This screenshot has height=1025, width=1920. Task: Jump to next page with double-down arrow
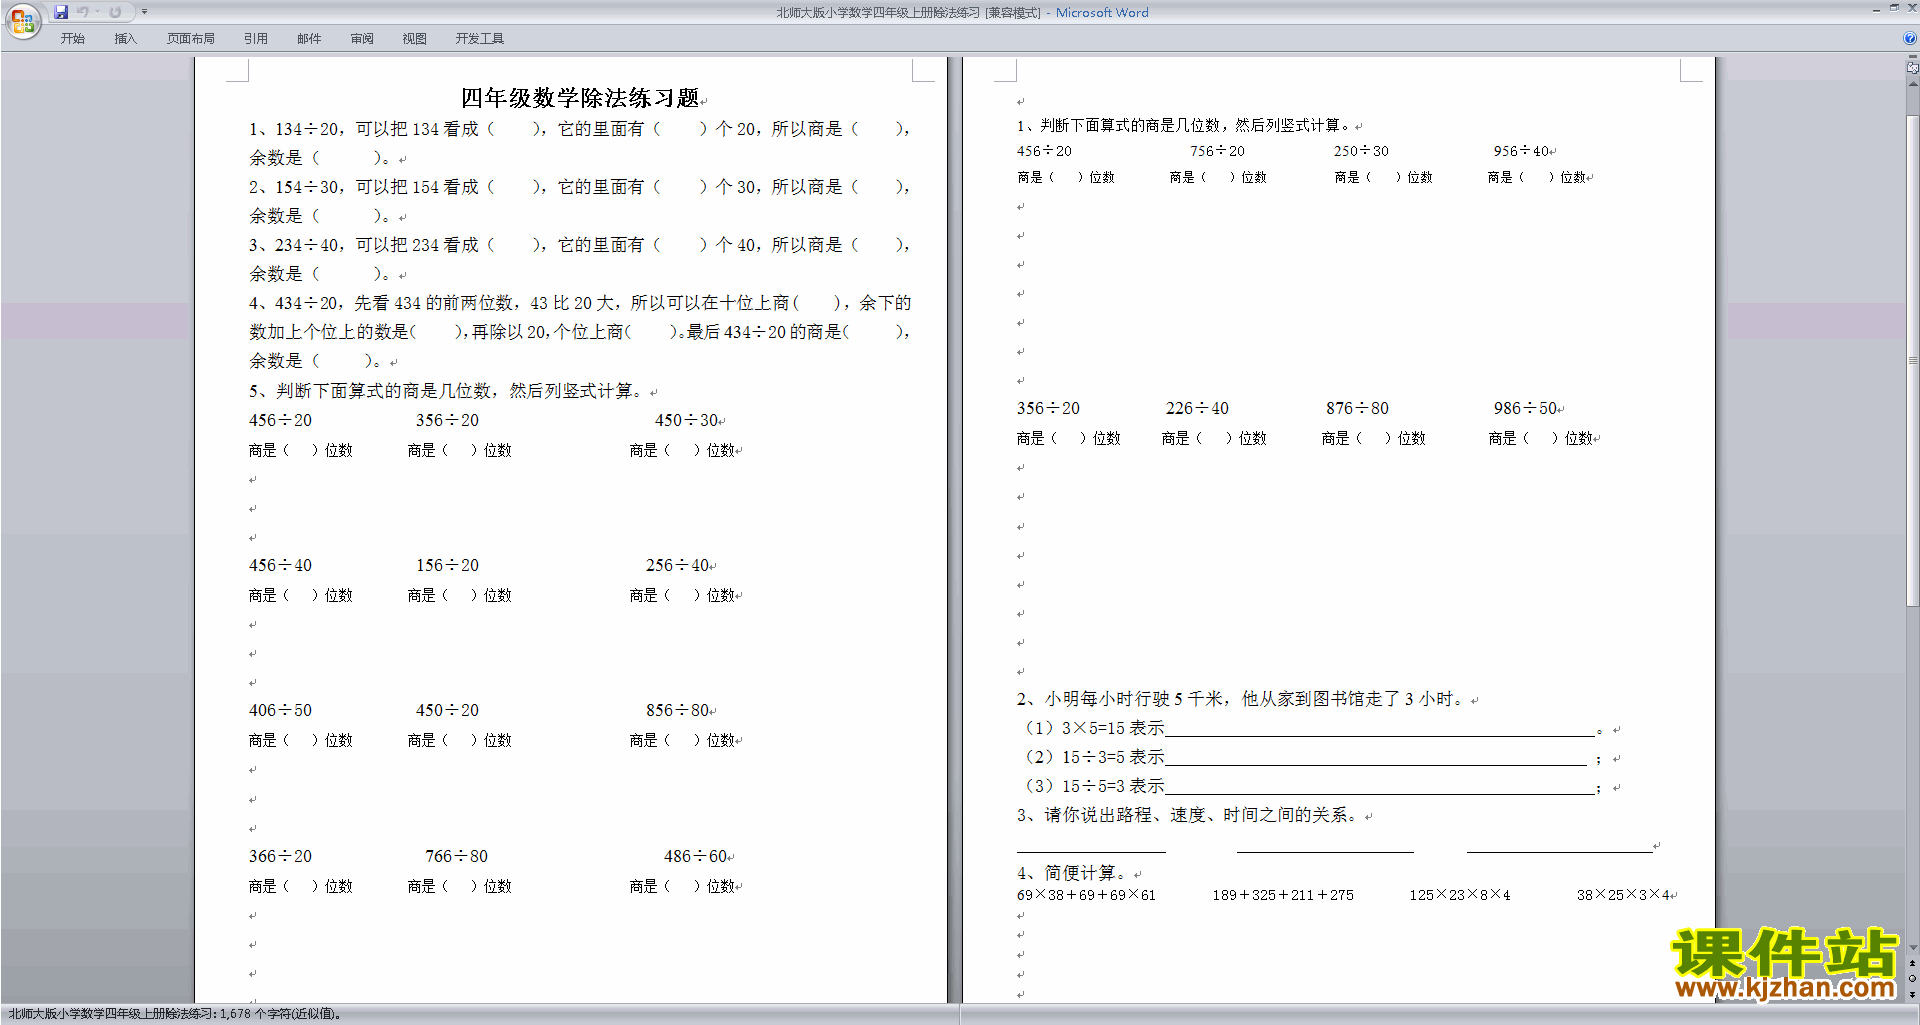pos(1912,994)
